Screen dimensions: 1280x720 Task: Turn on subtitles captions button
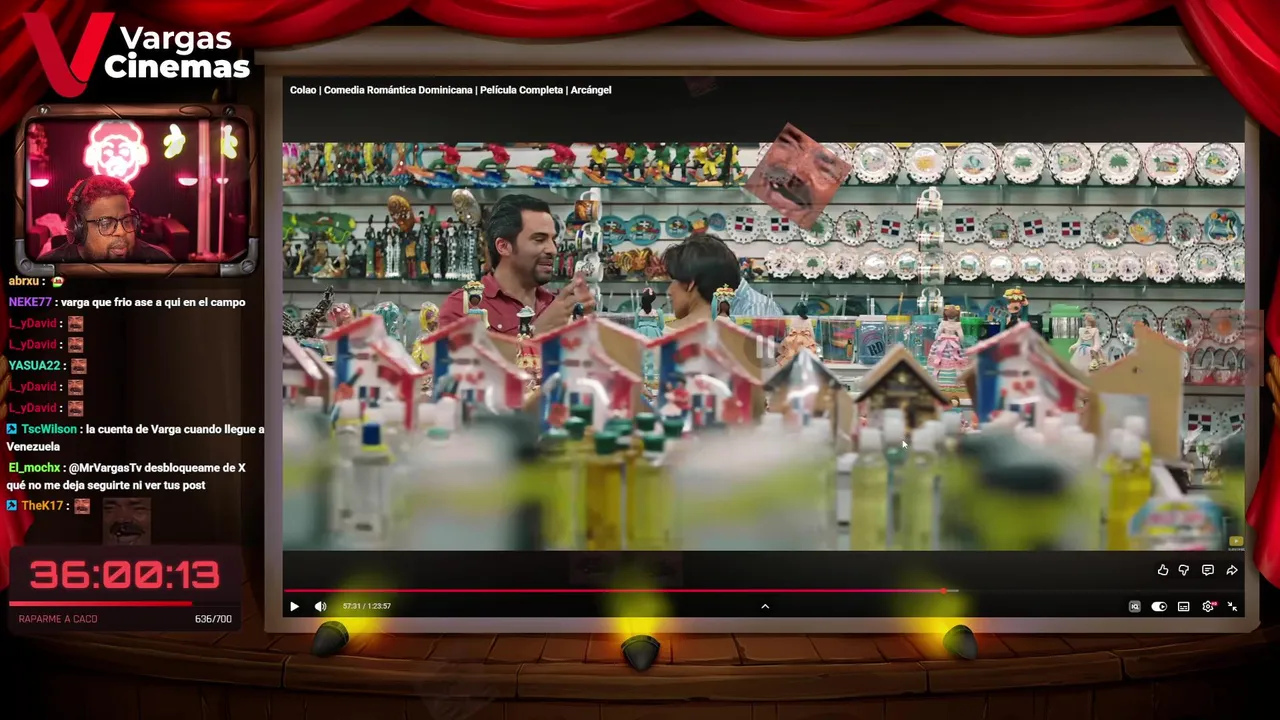(1184, 606)
